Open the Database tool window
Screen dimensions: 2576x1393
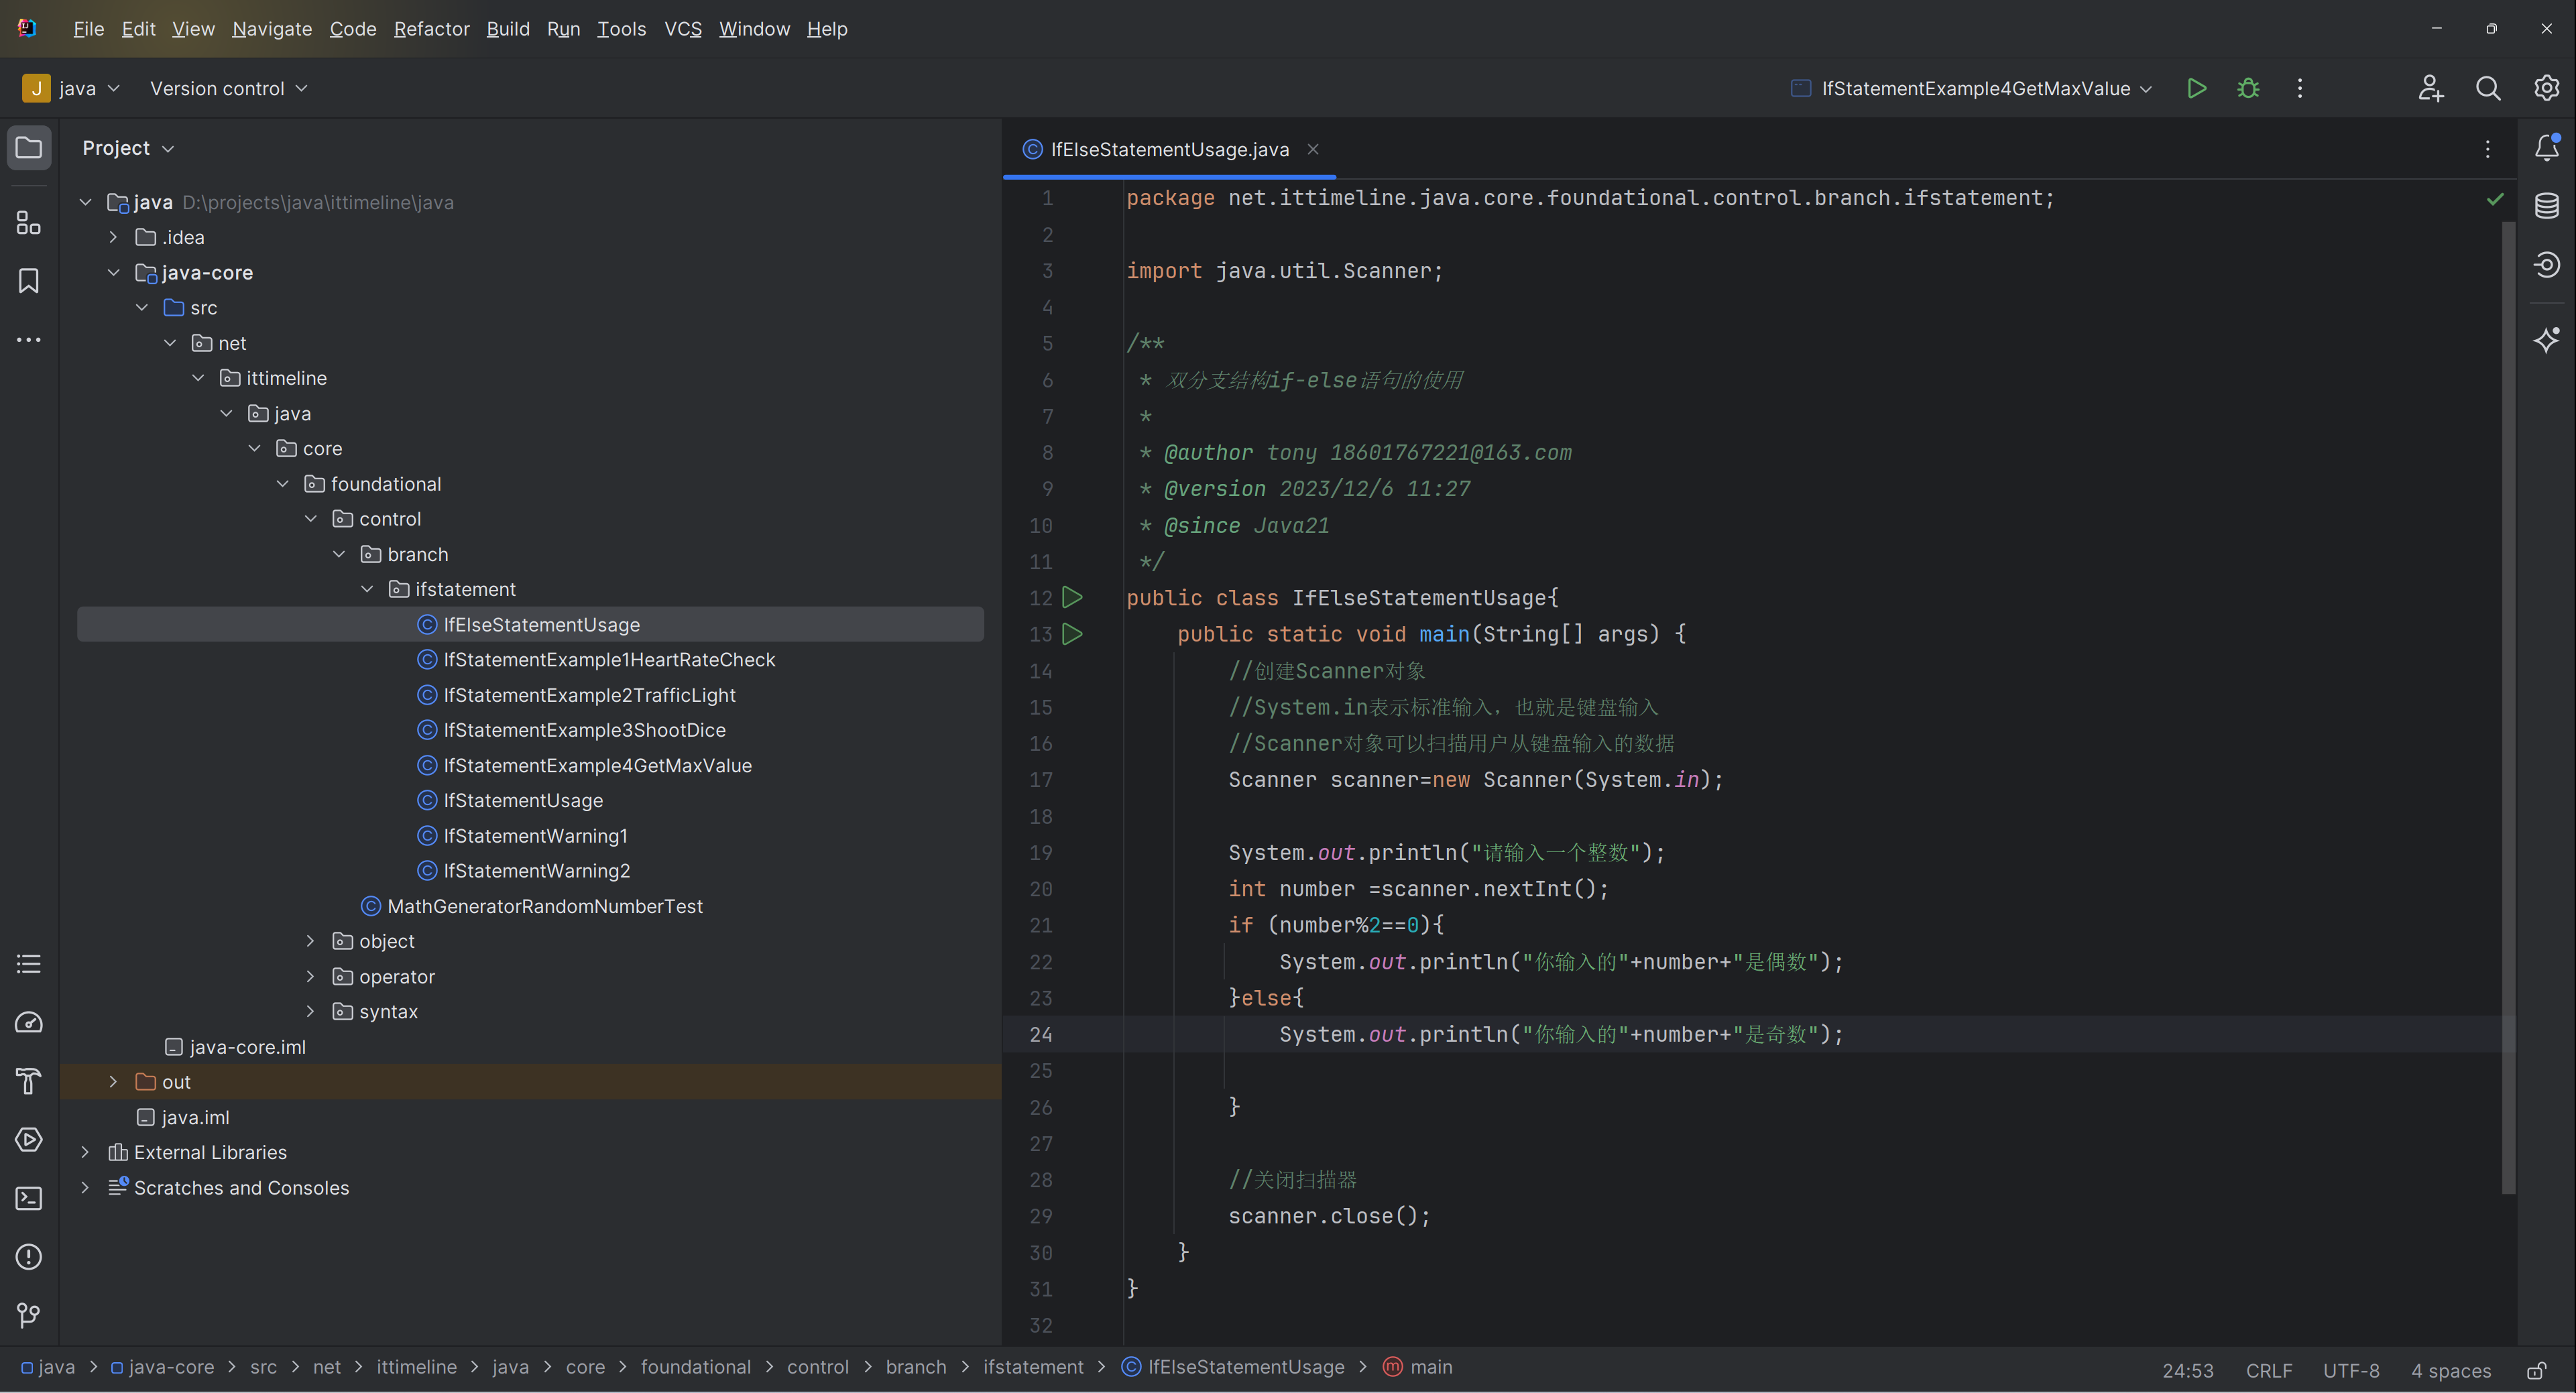(2547, 206)
